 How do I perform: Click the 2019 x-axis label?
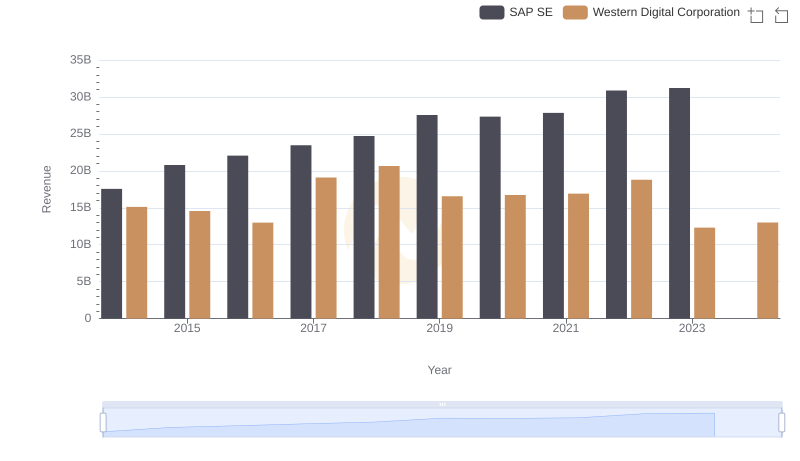pyautogui.click(x=439, y=328)
